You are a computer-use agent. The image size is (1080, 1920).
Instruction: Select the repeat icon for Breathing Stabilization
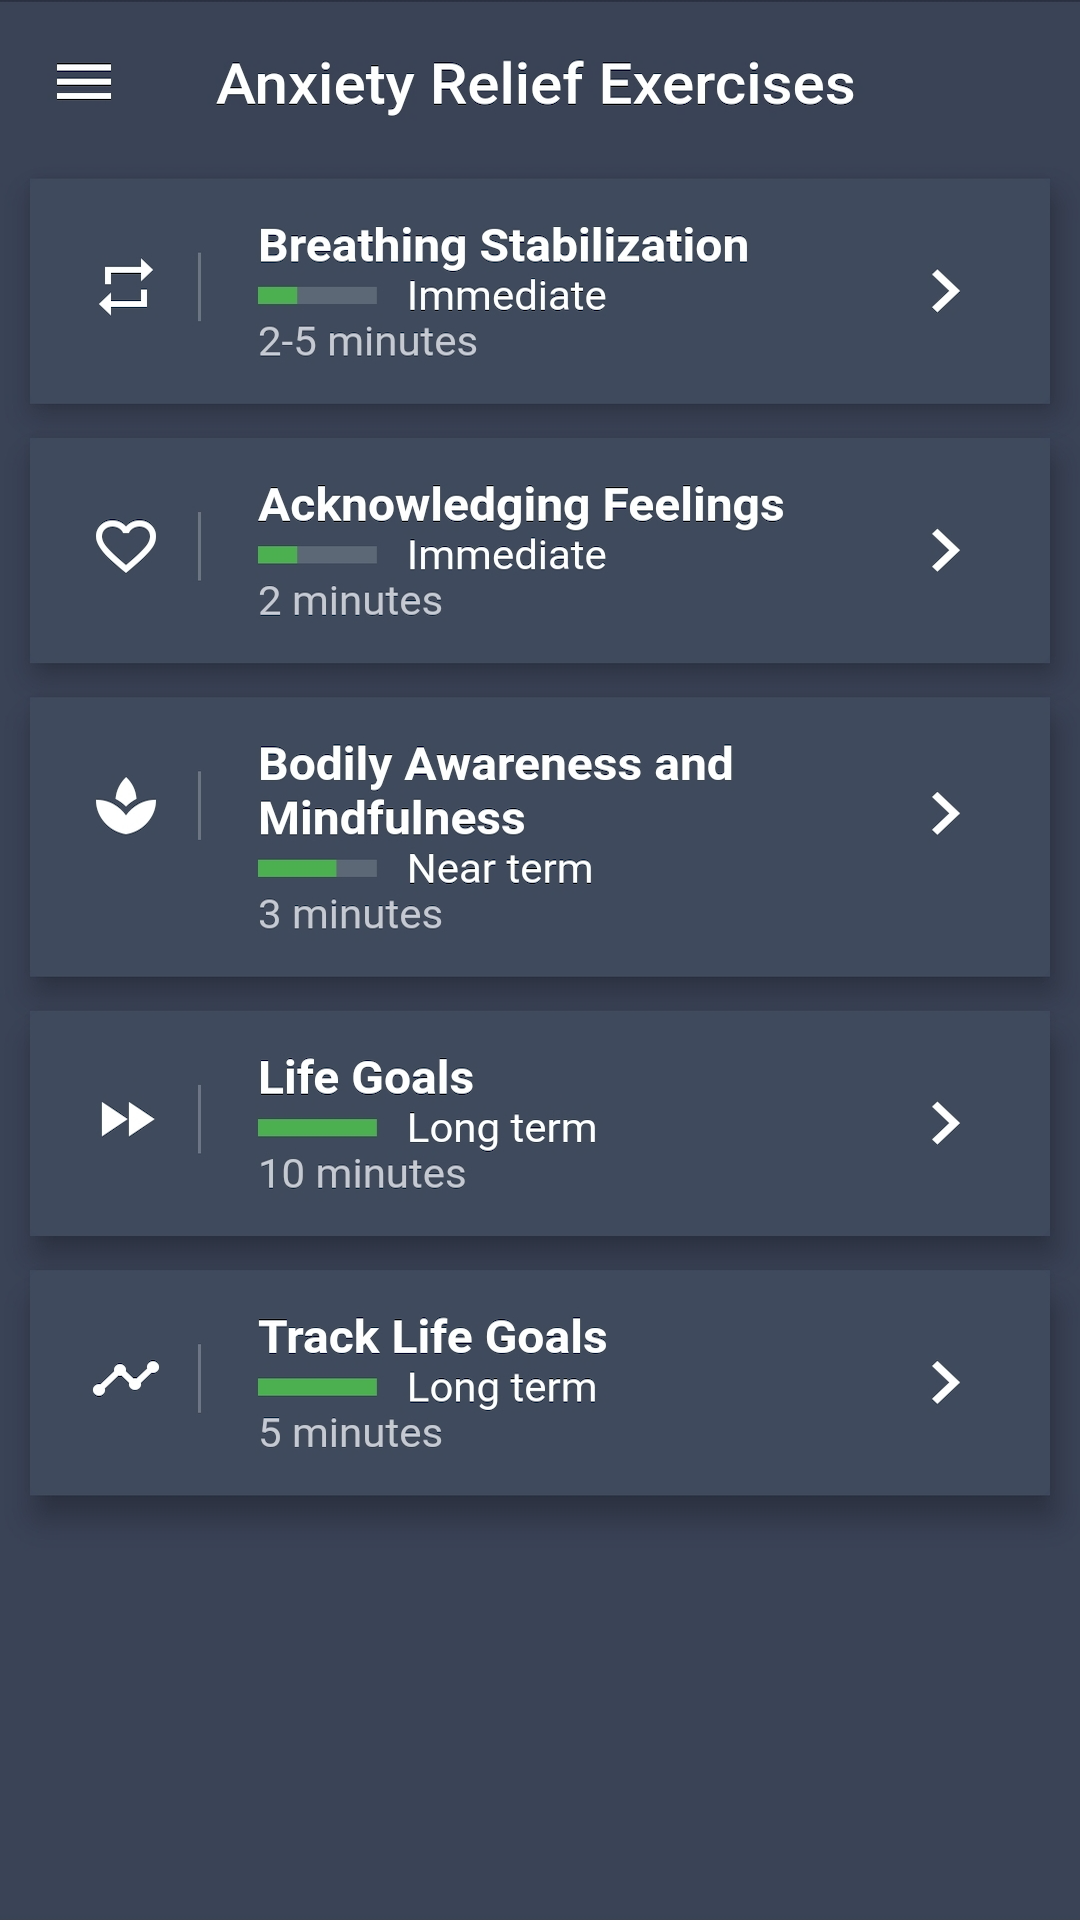[x=127, y=290]
